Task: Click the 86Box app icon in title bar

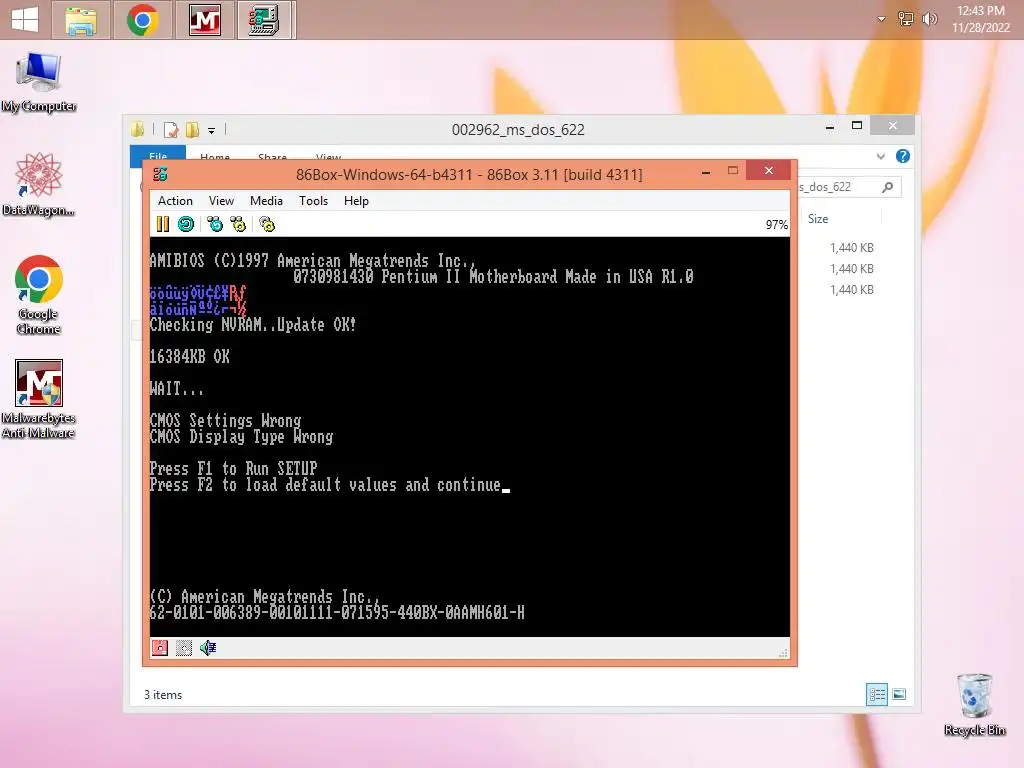Action: (160, 174)
